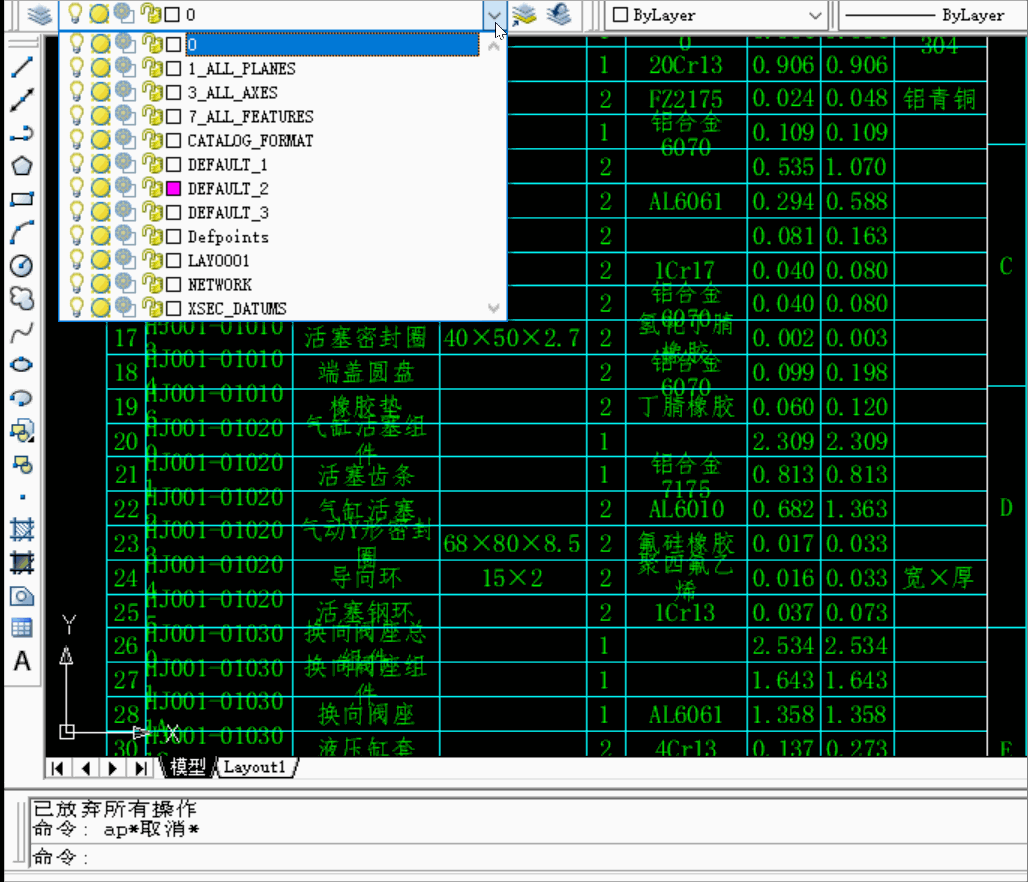This screenshot has width=1028, height=882.
Task: Go to the last layout tab arrow
Action: coord(140,768)
